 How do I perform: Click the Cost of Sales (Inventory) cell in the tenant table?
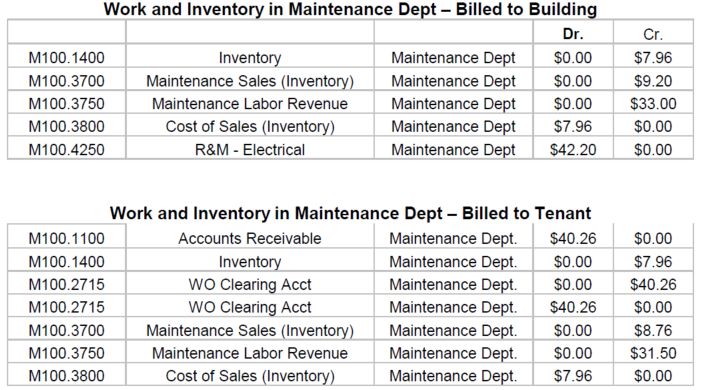point(250,376)
